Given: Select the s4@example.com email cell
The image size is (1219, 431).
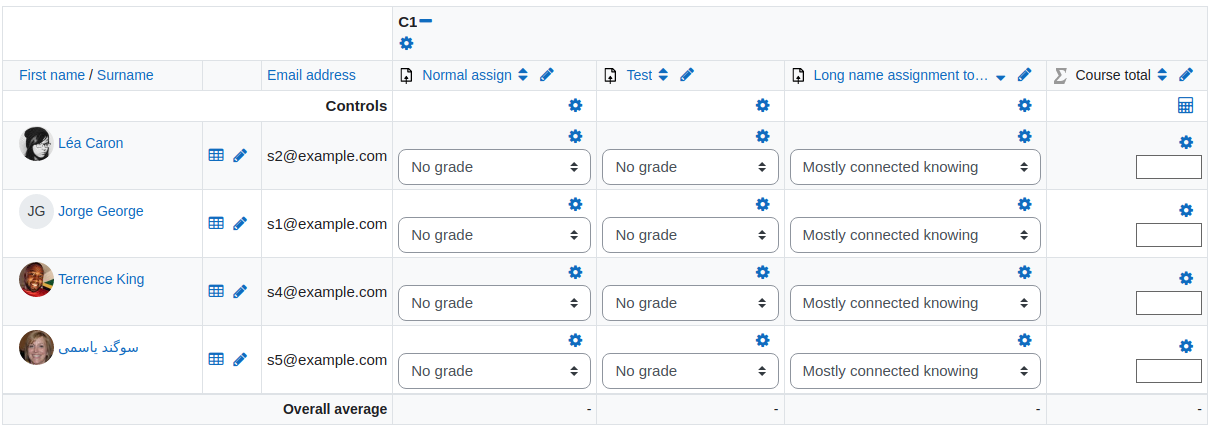Looking at the screenshot, I should [x=327, y=291].
